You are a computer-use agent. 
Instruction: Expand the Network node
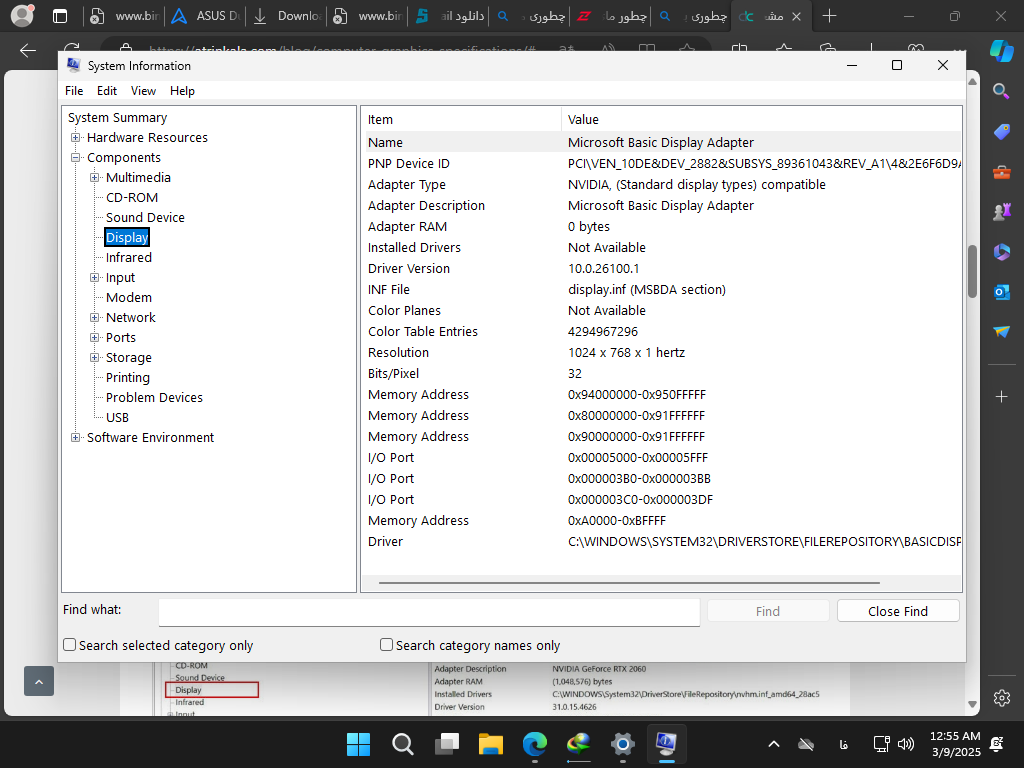click(x=95, y=317)
